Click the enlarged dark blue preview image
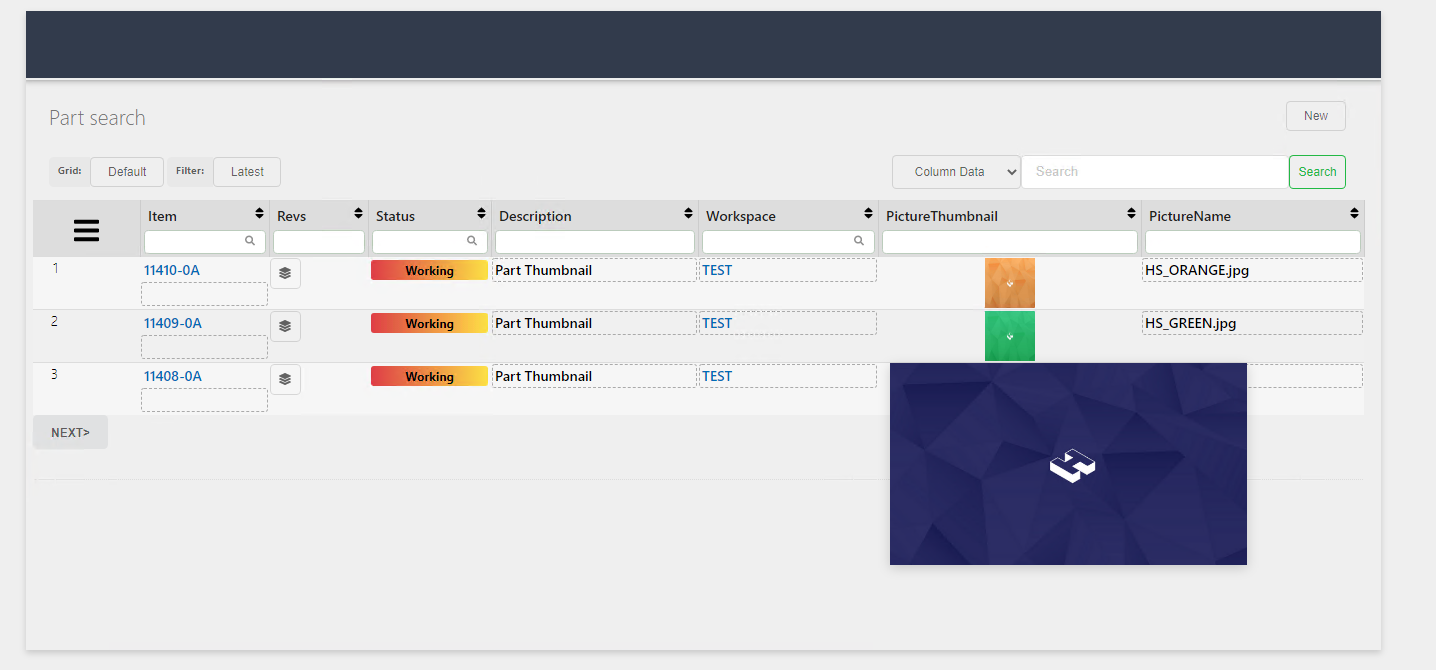1436x670 pixels. click(x=1068, y=464)
